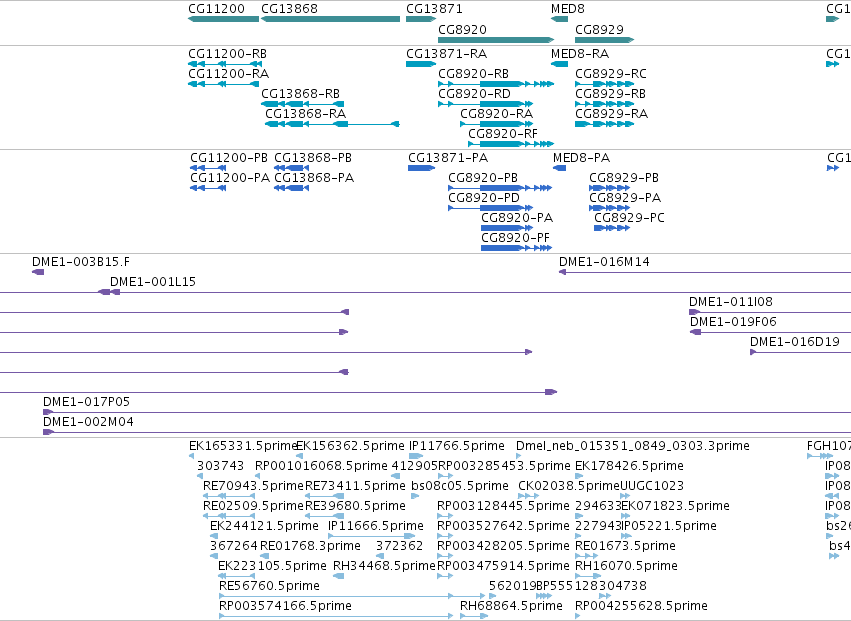Select BAC clone label DME1-002M04
Screen dimensions: 851x621
pos(88,422)
